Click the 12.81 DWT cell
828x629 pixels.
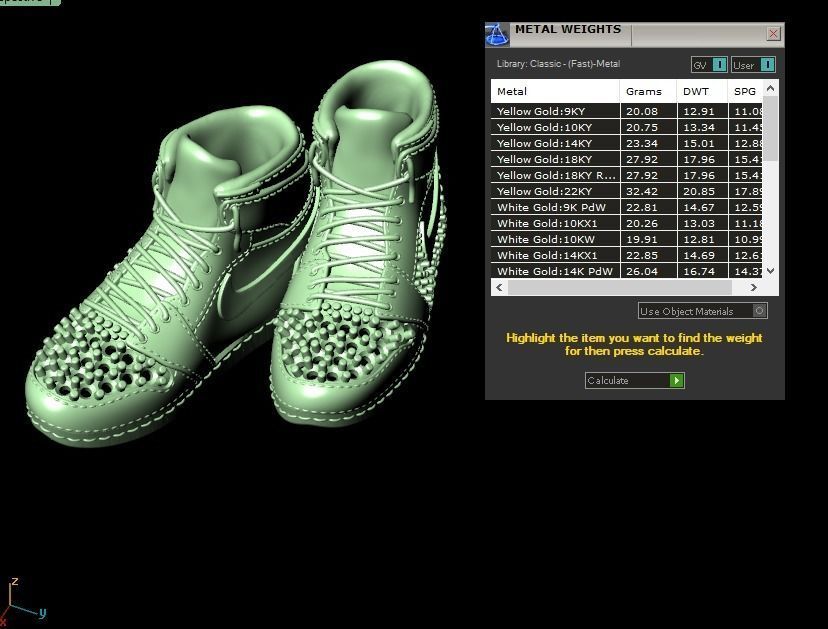pos(702,239)
